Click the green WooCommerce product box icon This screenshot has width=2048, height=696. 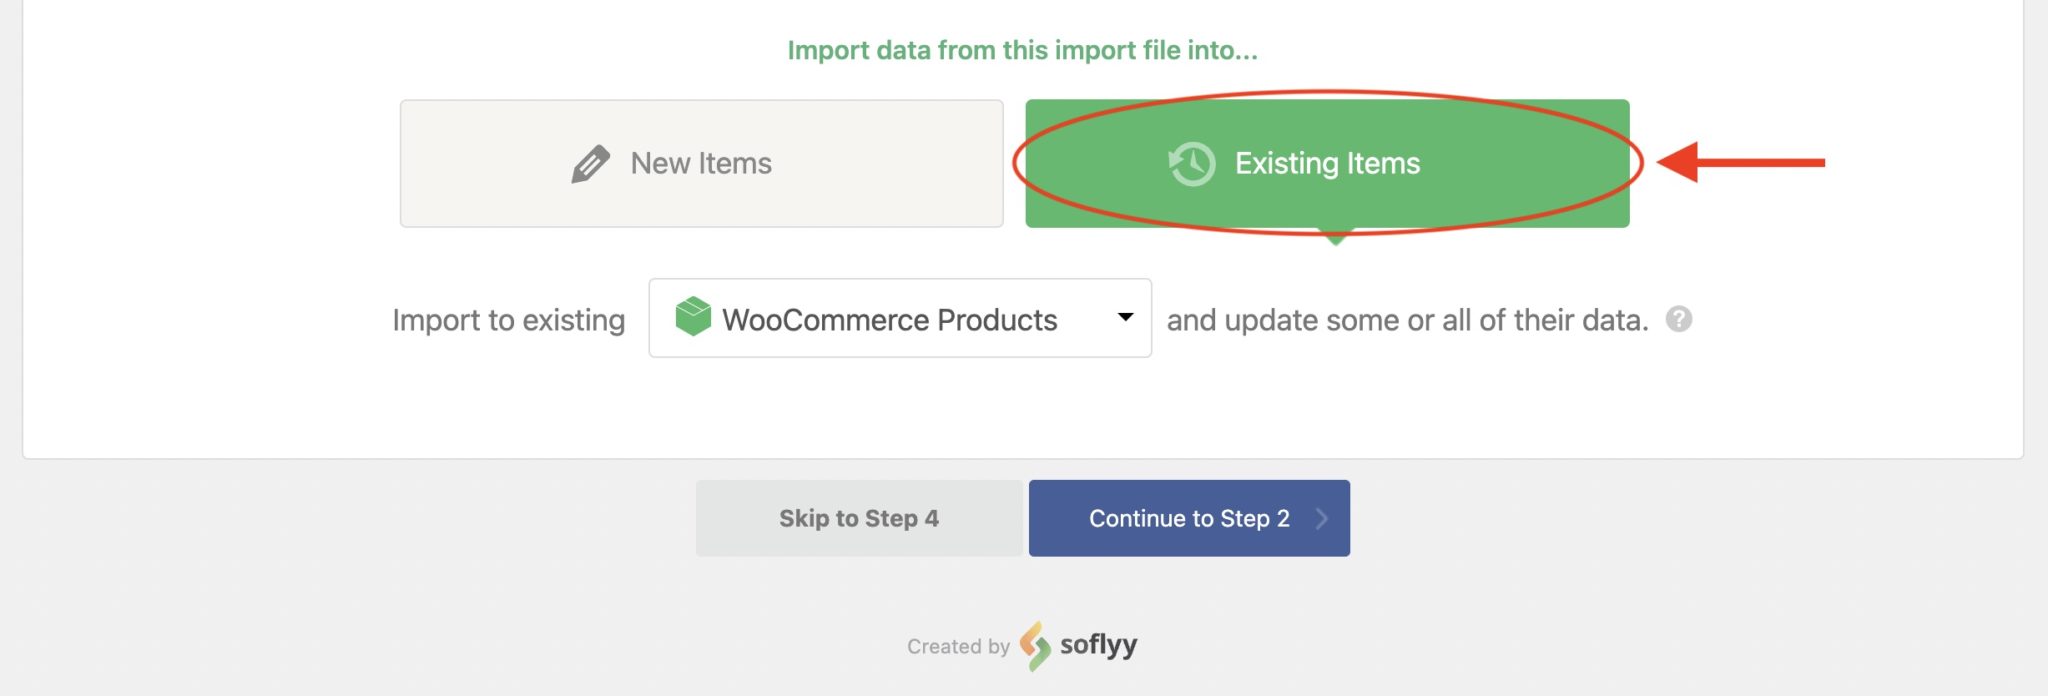click(694, 318)
